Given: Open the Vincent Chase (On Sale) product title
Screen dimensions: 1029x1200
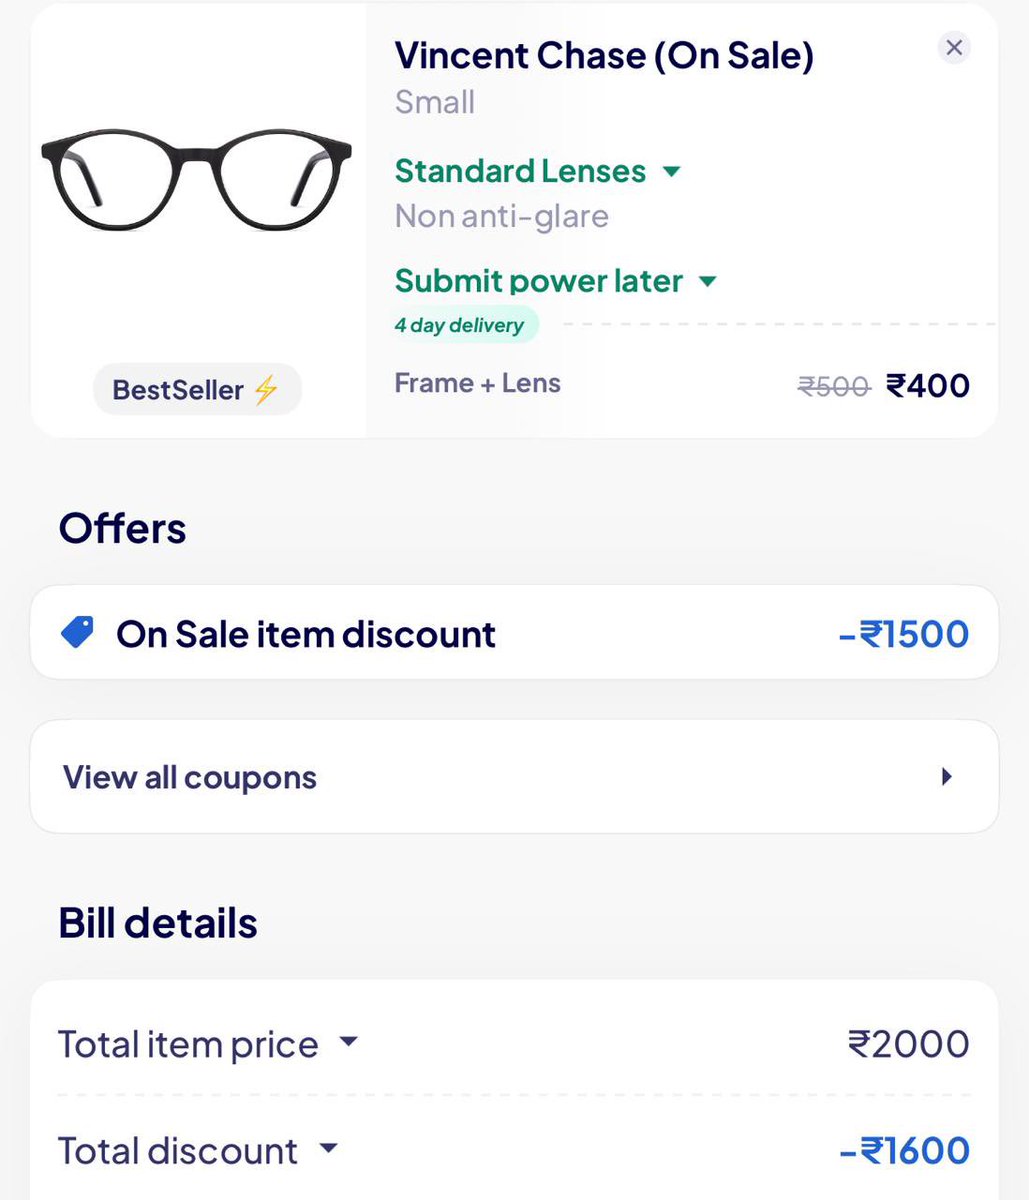Looking at the screenshot, I should [x=604, y=55].
